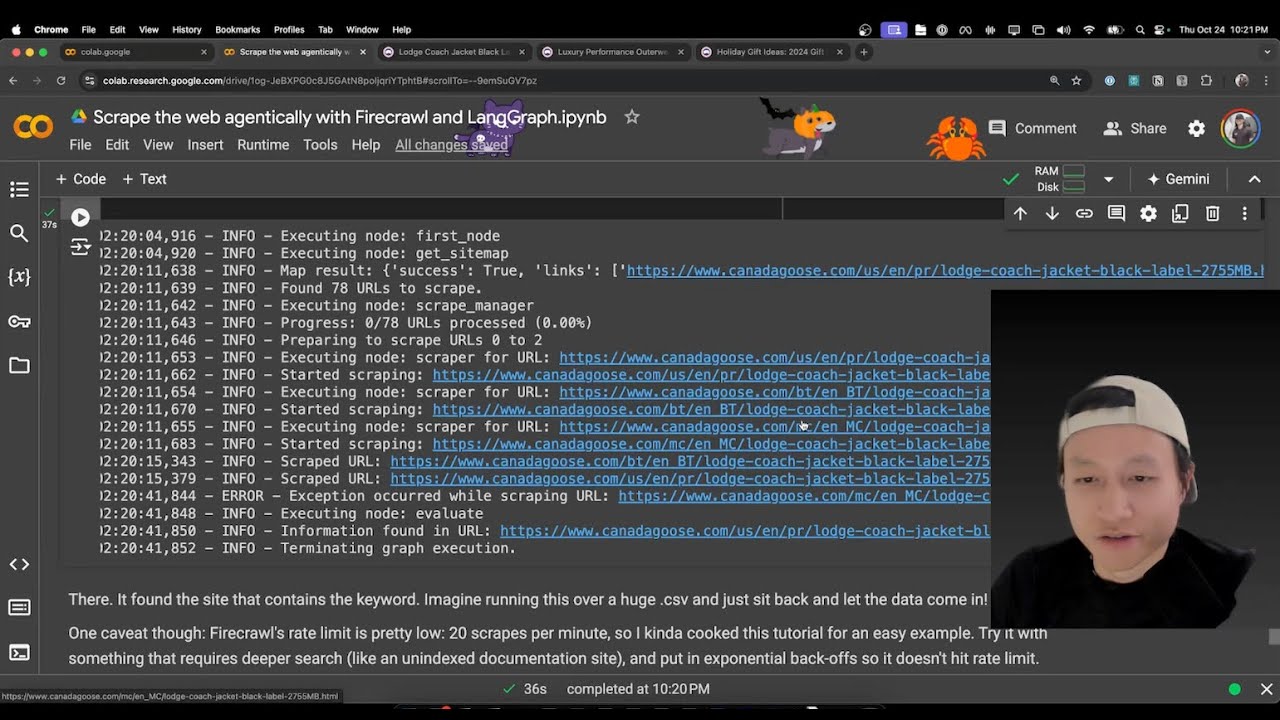This screenshot has width=1280, height=720.
Task: Click the notebook title text
Action: point(349,117)
